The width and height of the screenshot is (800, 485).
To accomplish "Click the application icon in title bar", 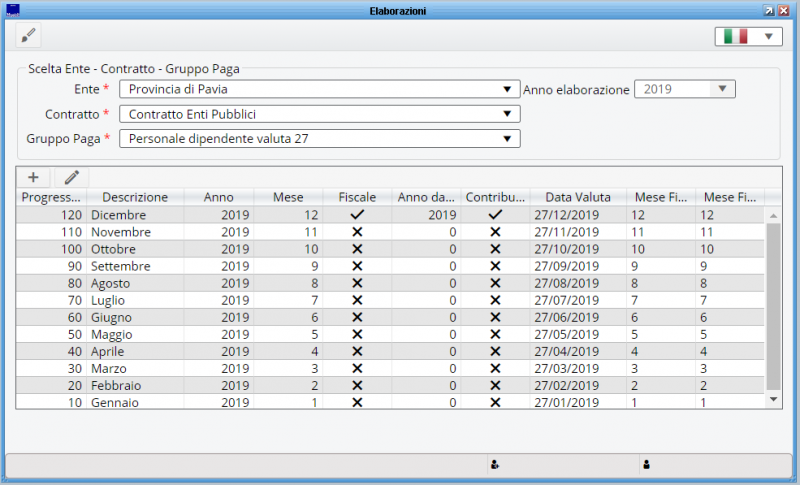I will (x=12, y=10).
